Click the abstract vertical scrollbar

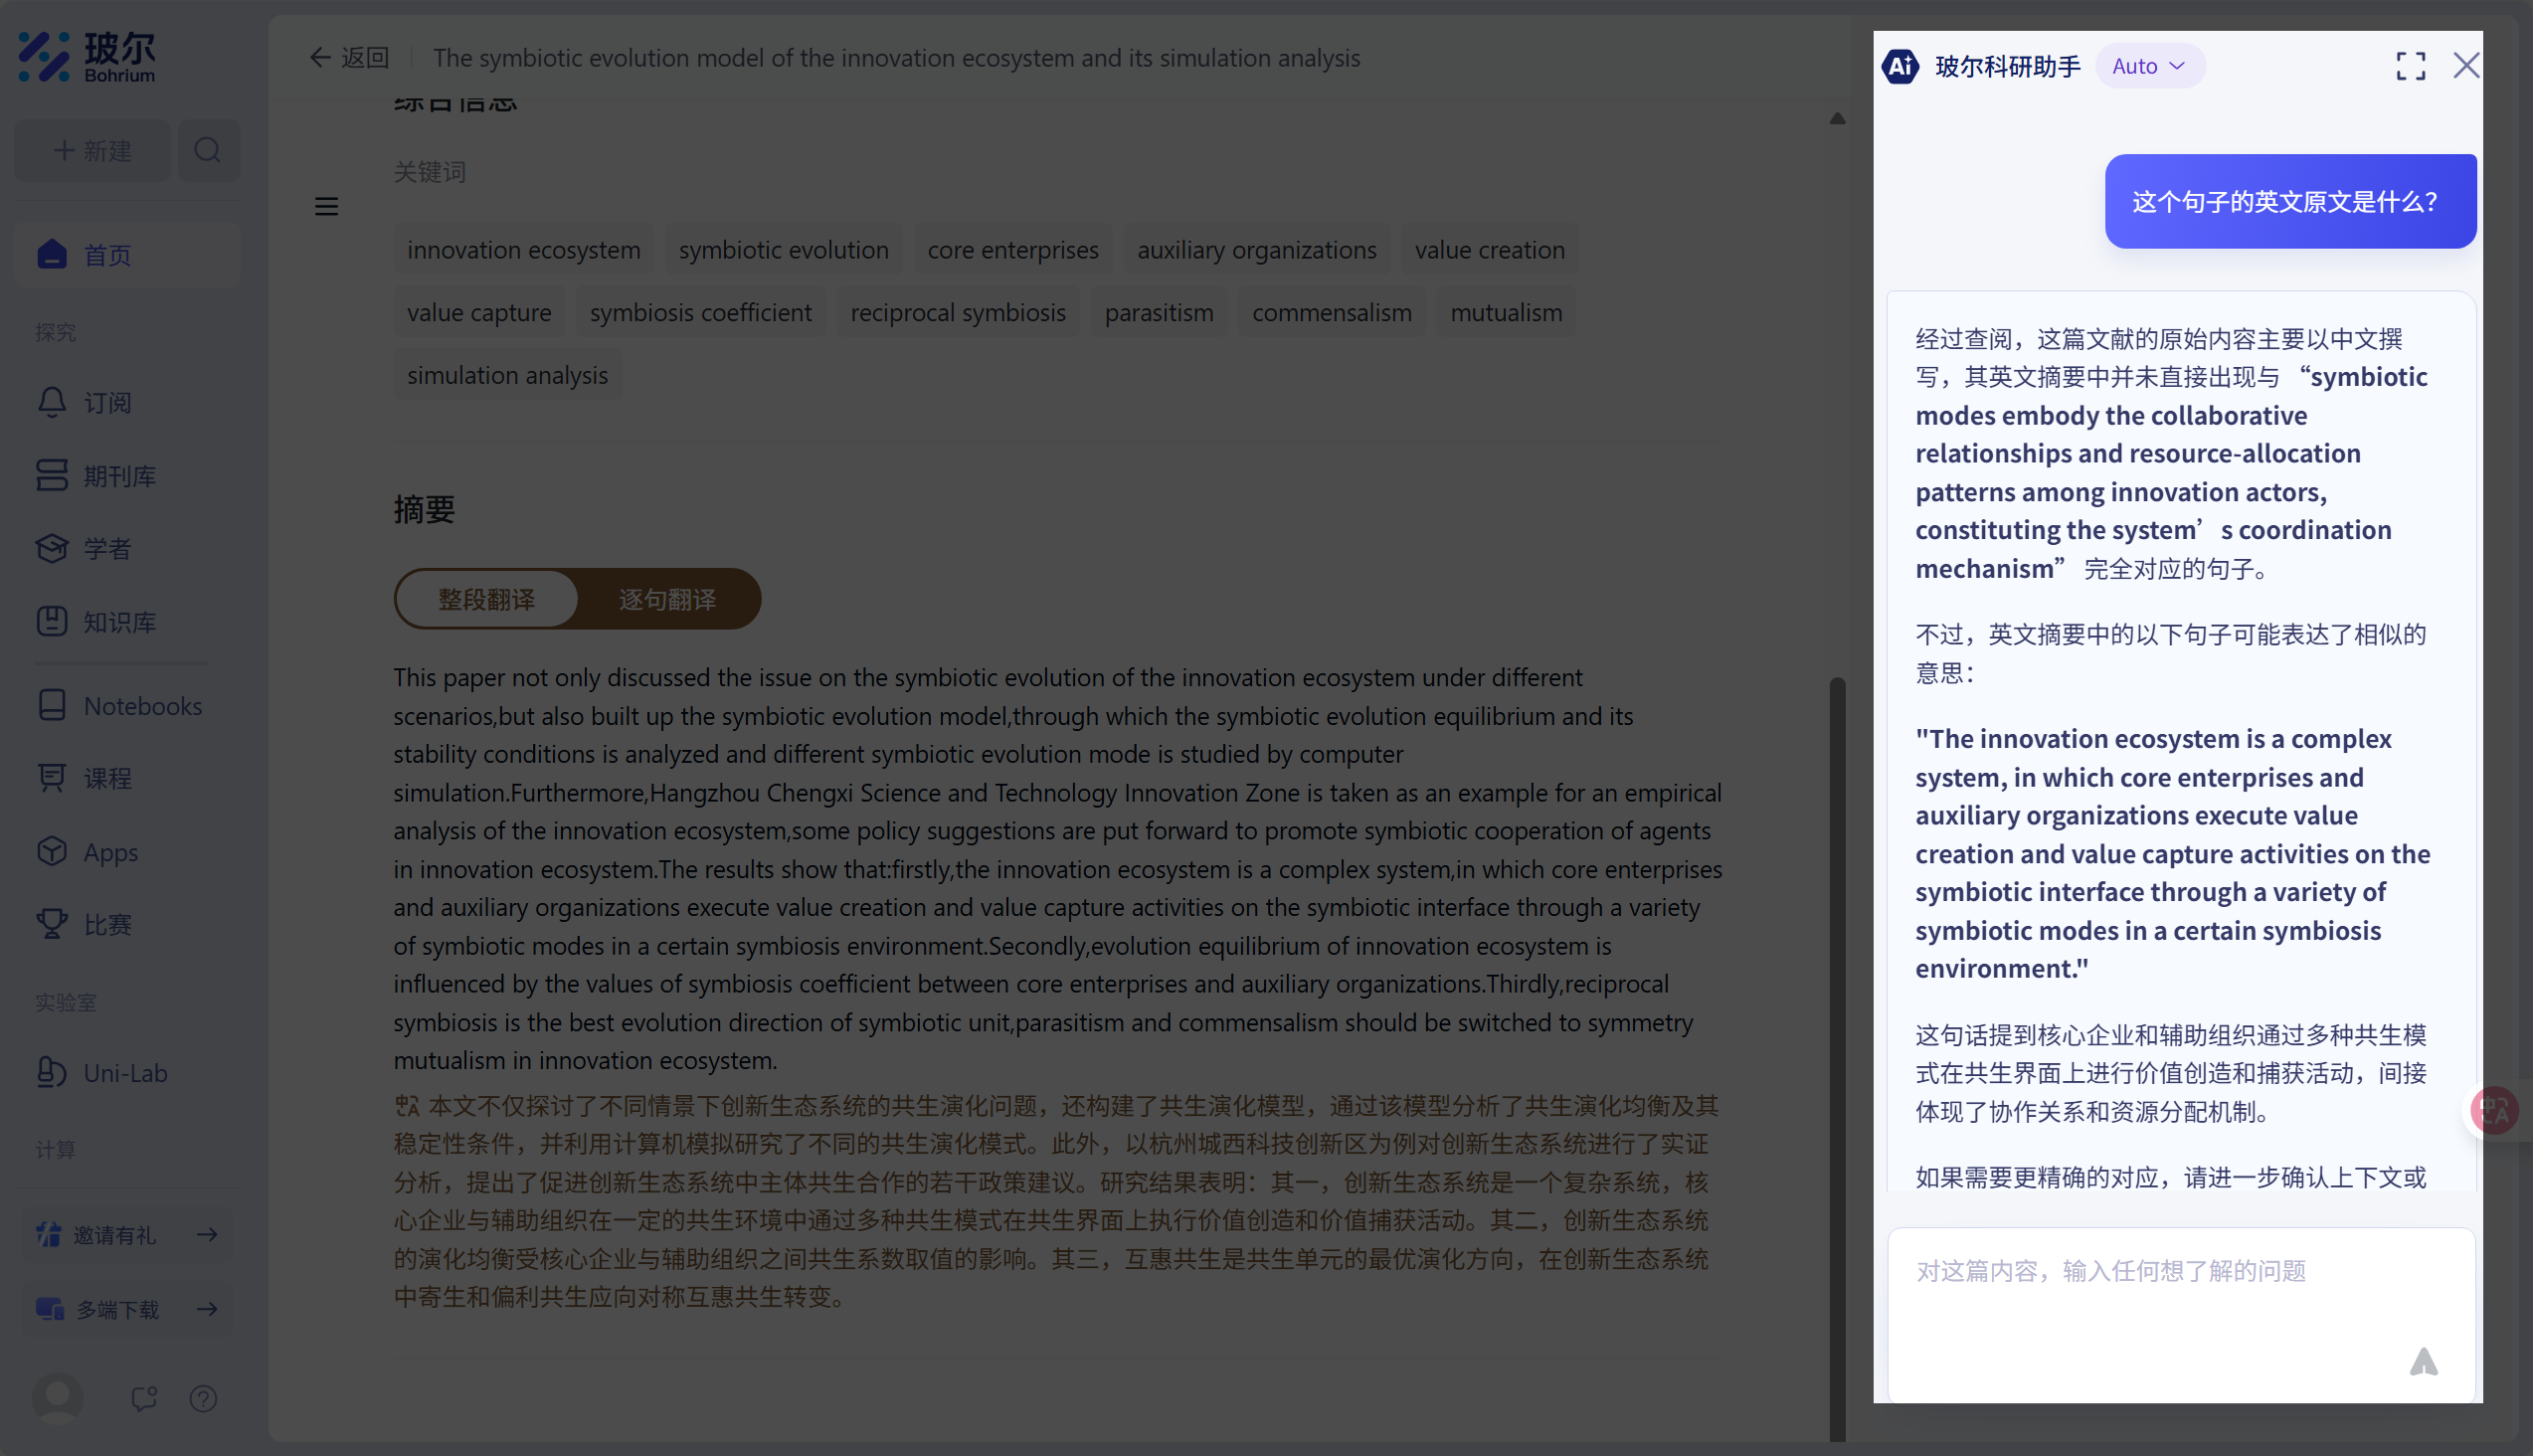coord(1837,1000)
